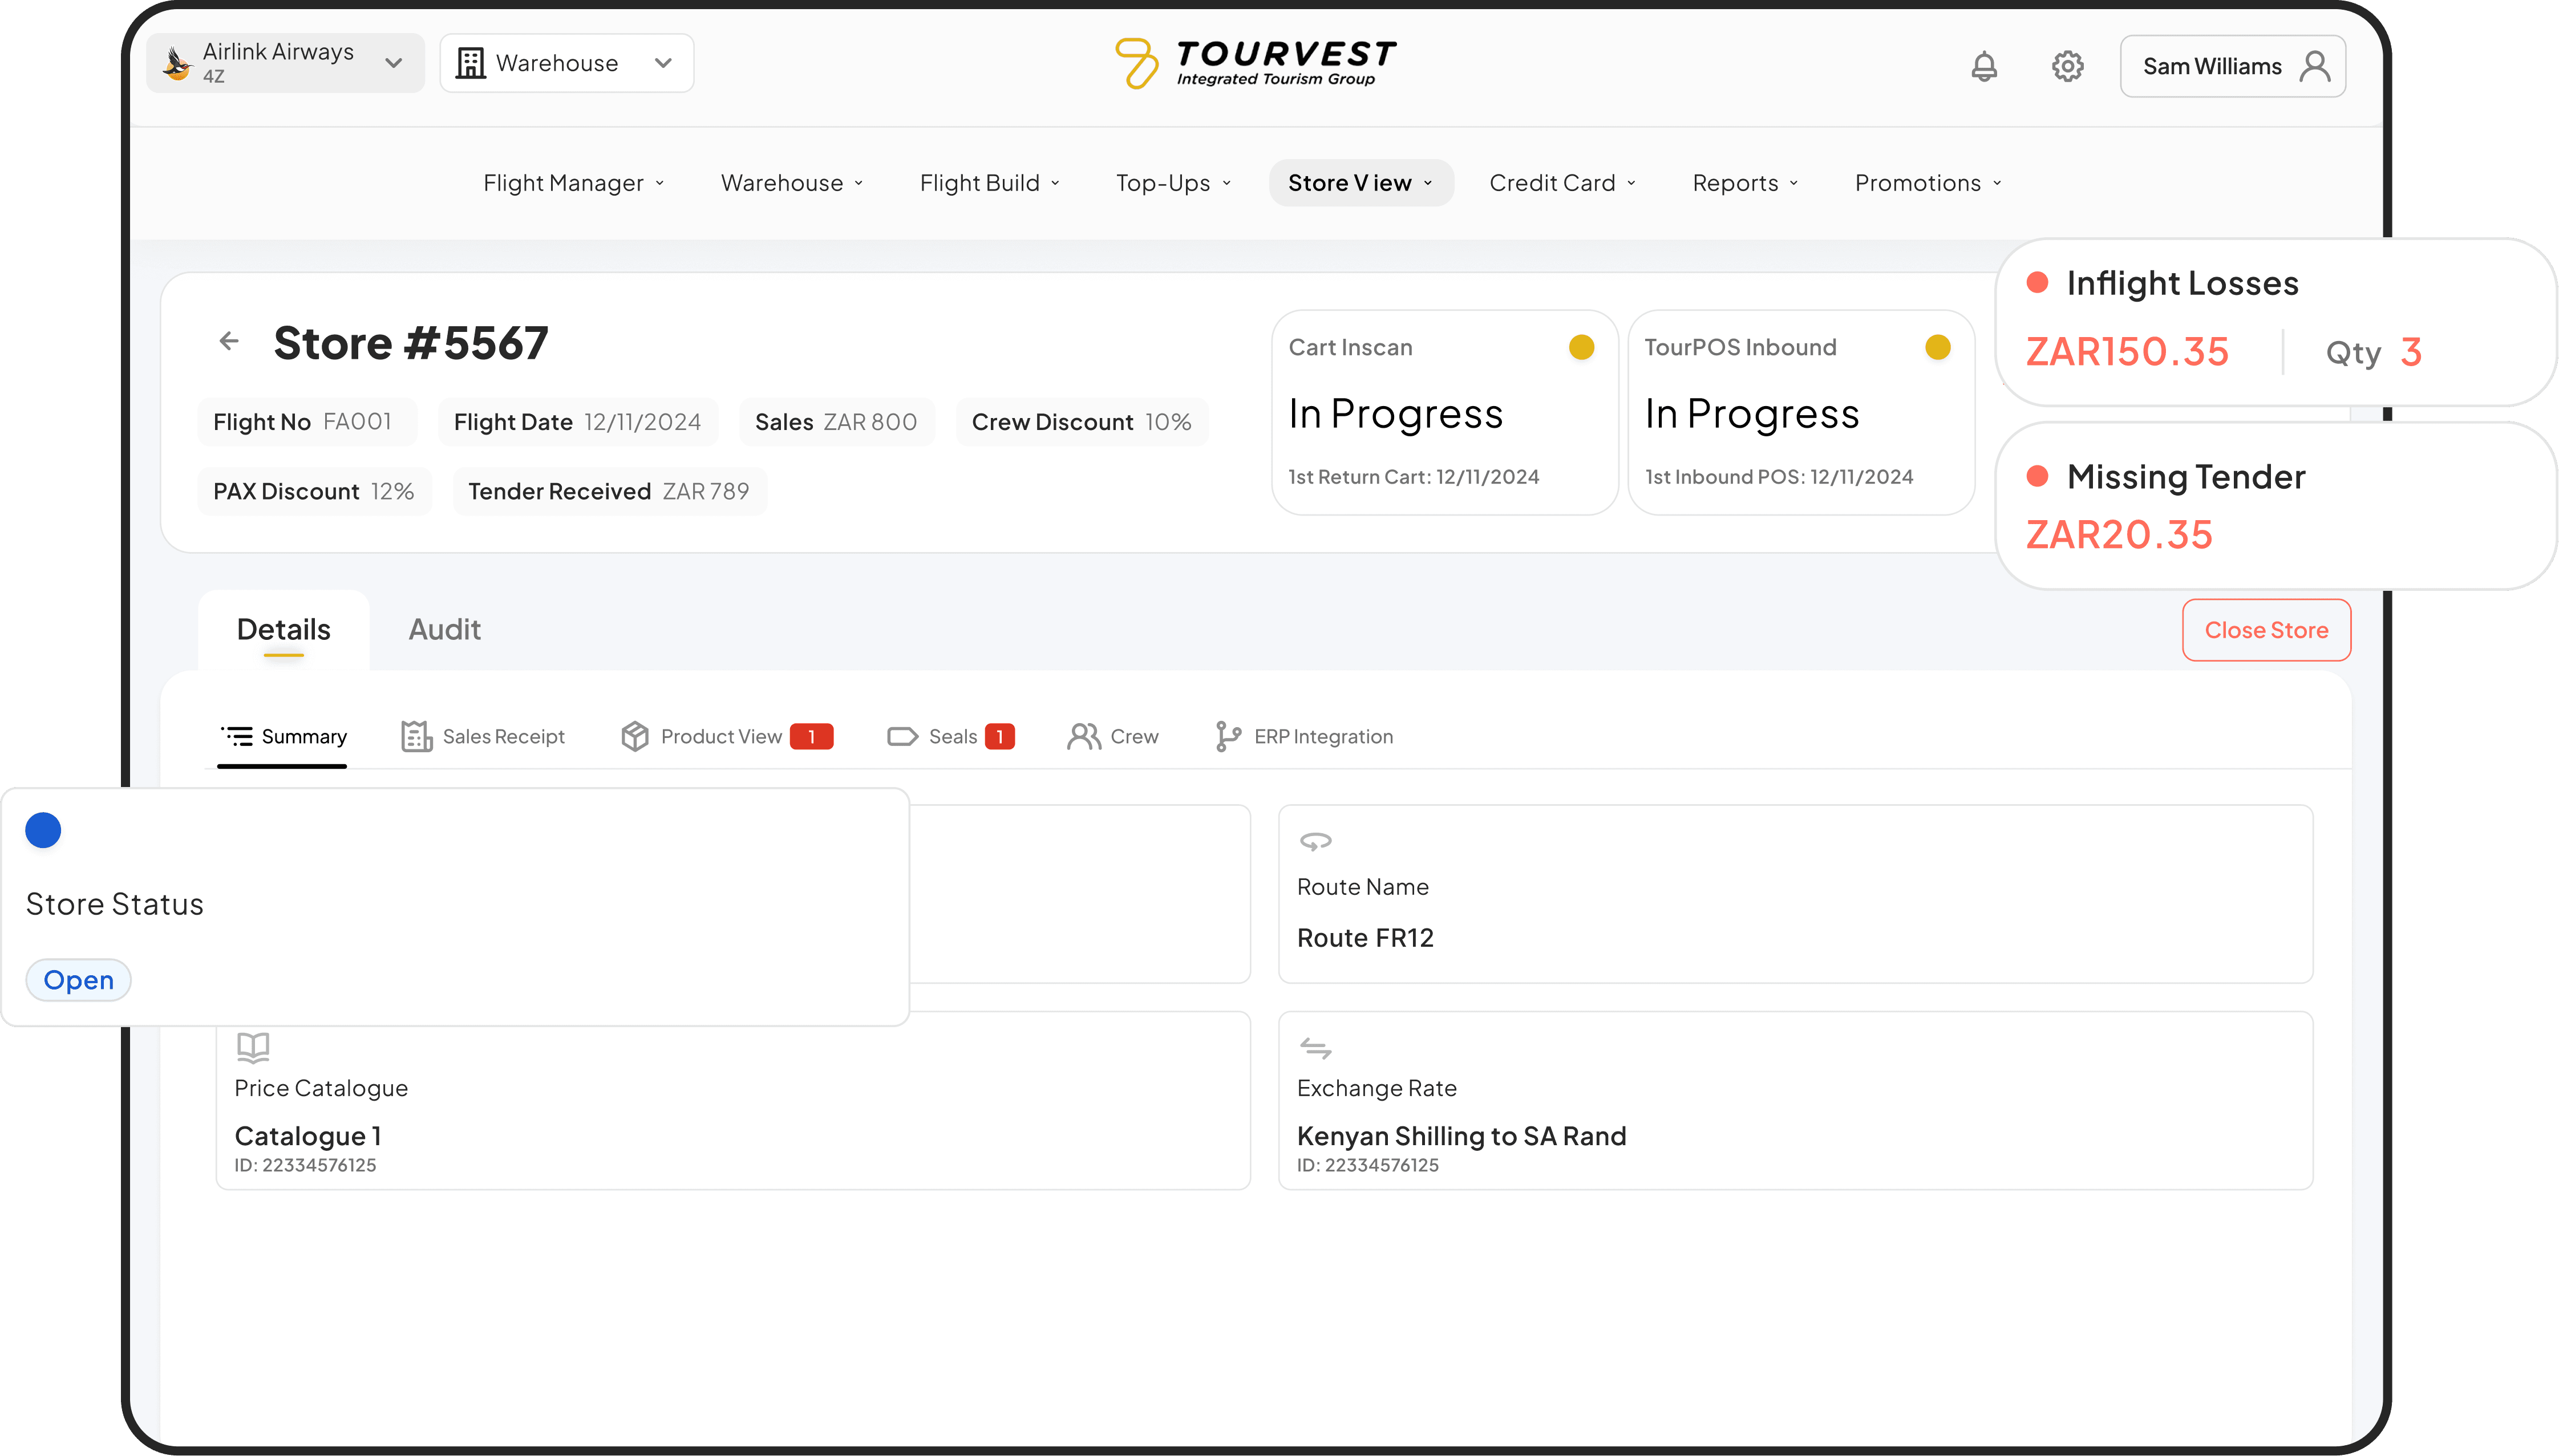Click the Close Store button
The image size is (2559, 1456).
tap(2266, 630)
